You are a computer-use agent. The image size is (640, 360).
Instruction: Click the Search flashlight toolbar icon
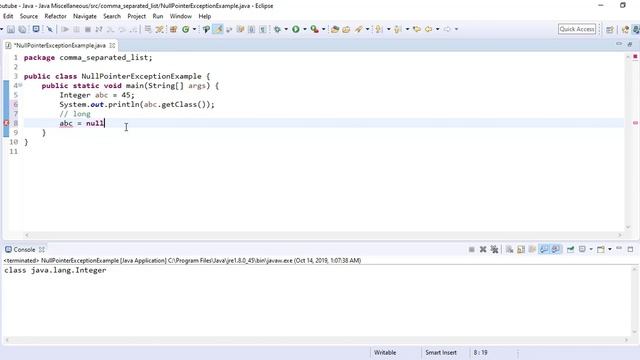[x=358, y=29]
